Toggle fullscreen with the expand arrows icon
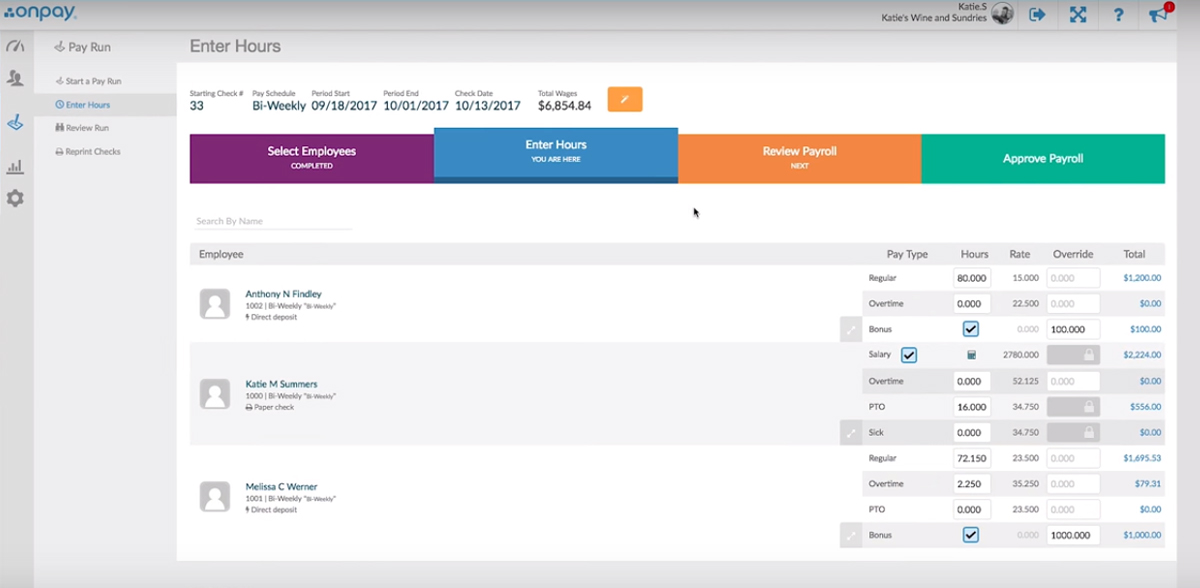 coord(1077,14)
